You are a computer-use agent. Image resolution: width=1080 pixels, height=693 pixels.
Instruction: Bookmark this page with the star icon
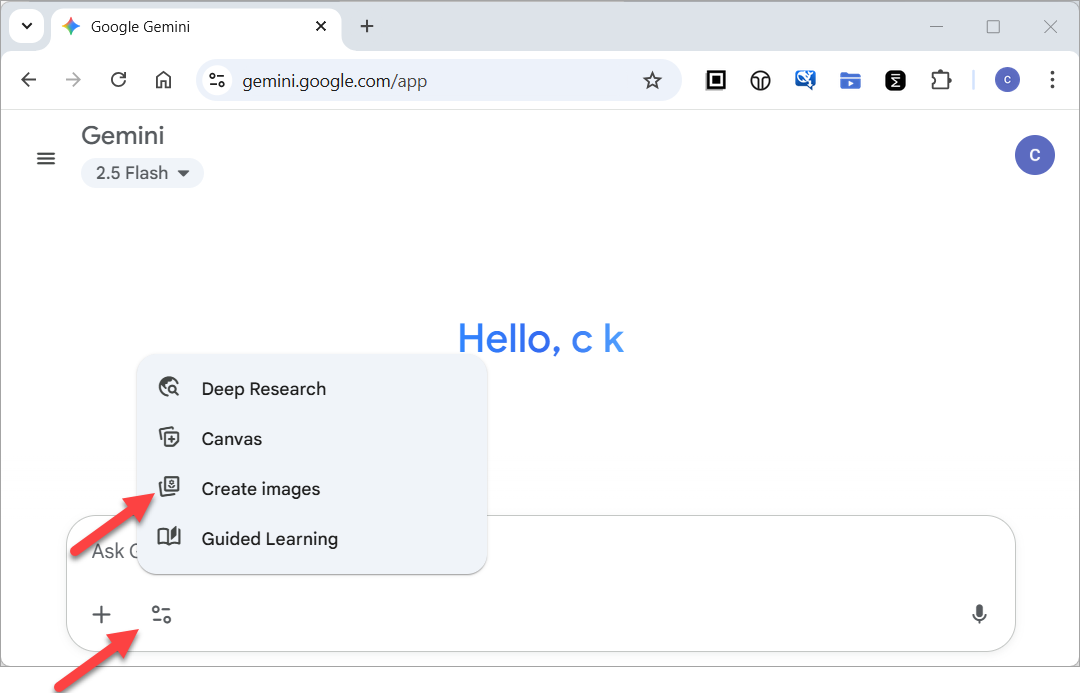652,81
